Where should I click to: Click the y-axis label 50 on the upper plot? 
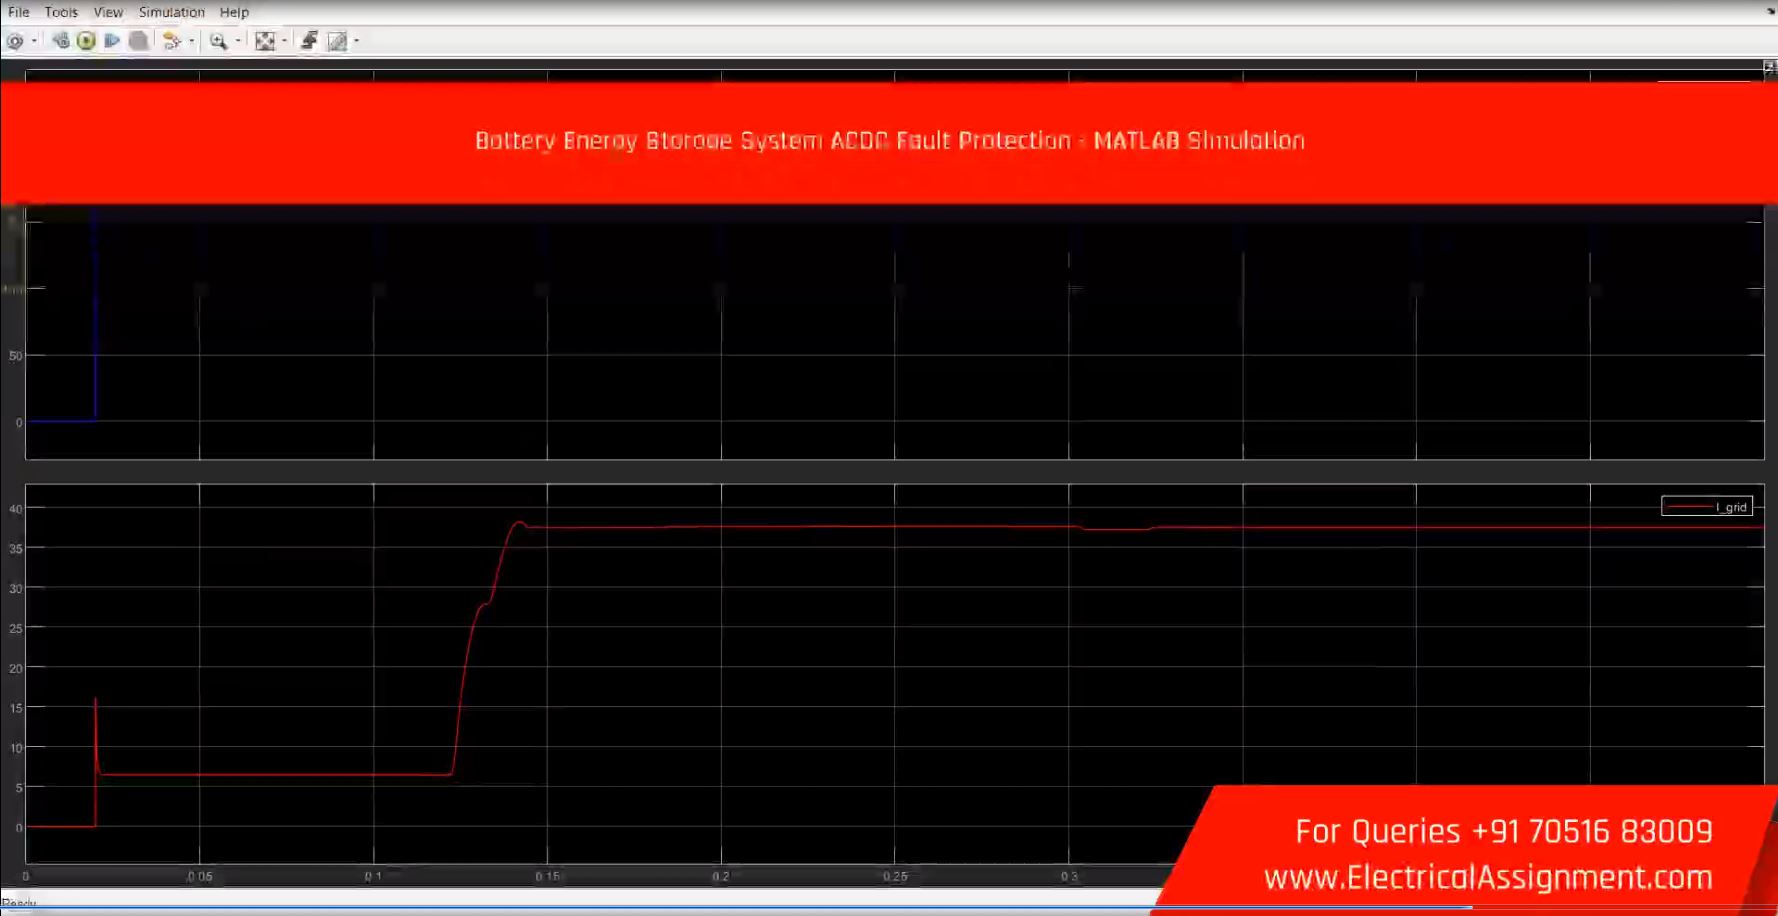15,356
